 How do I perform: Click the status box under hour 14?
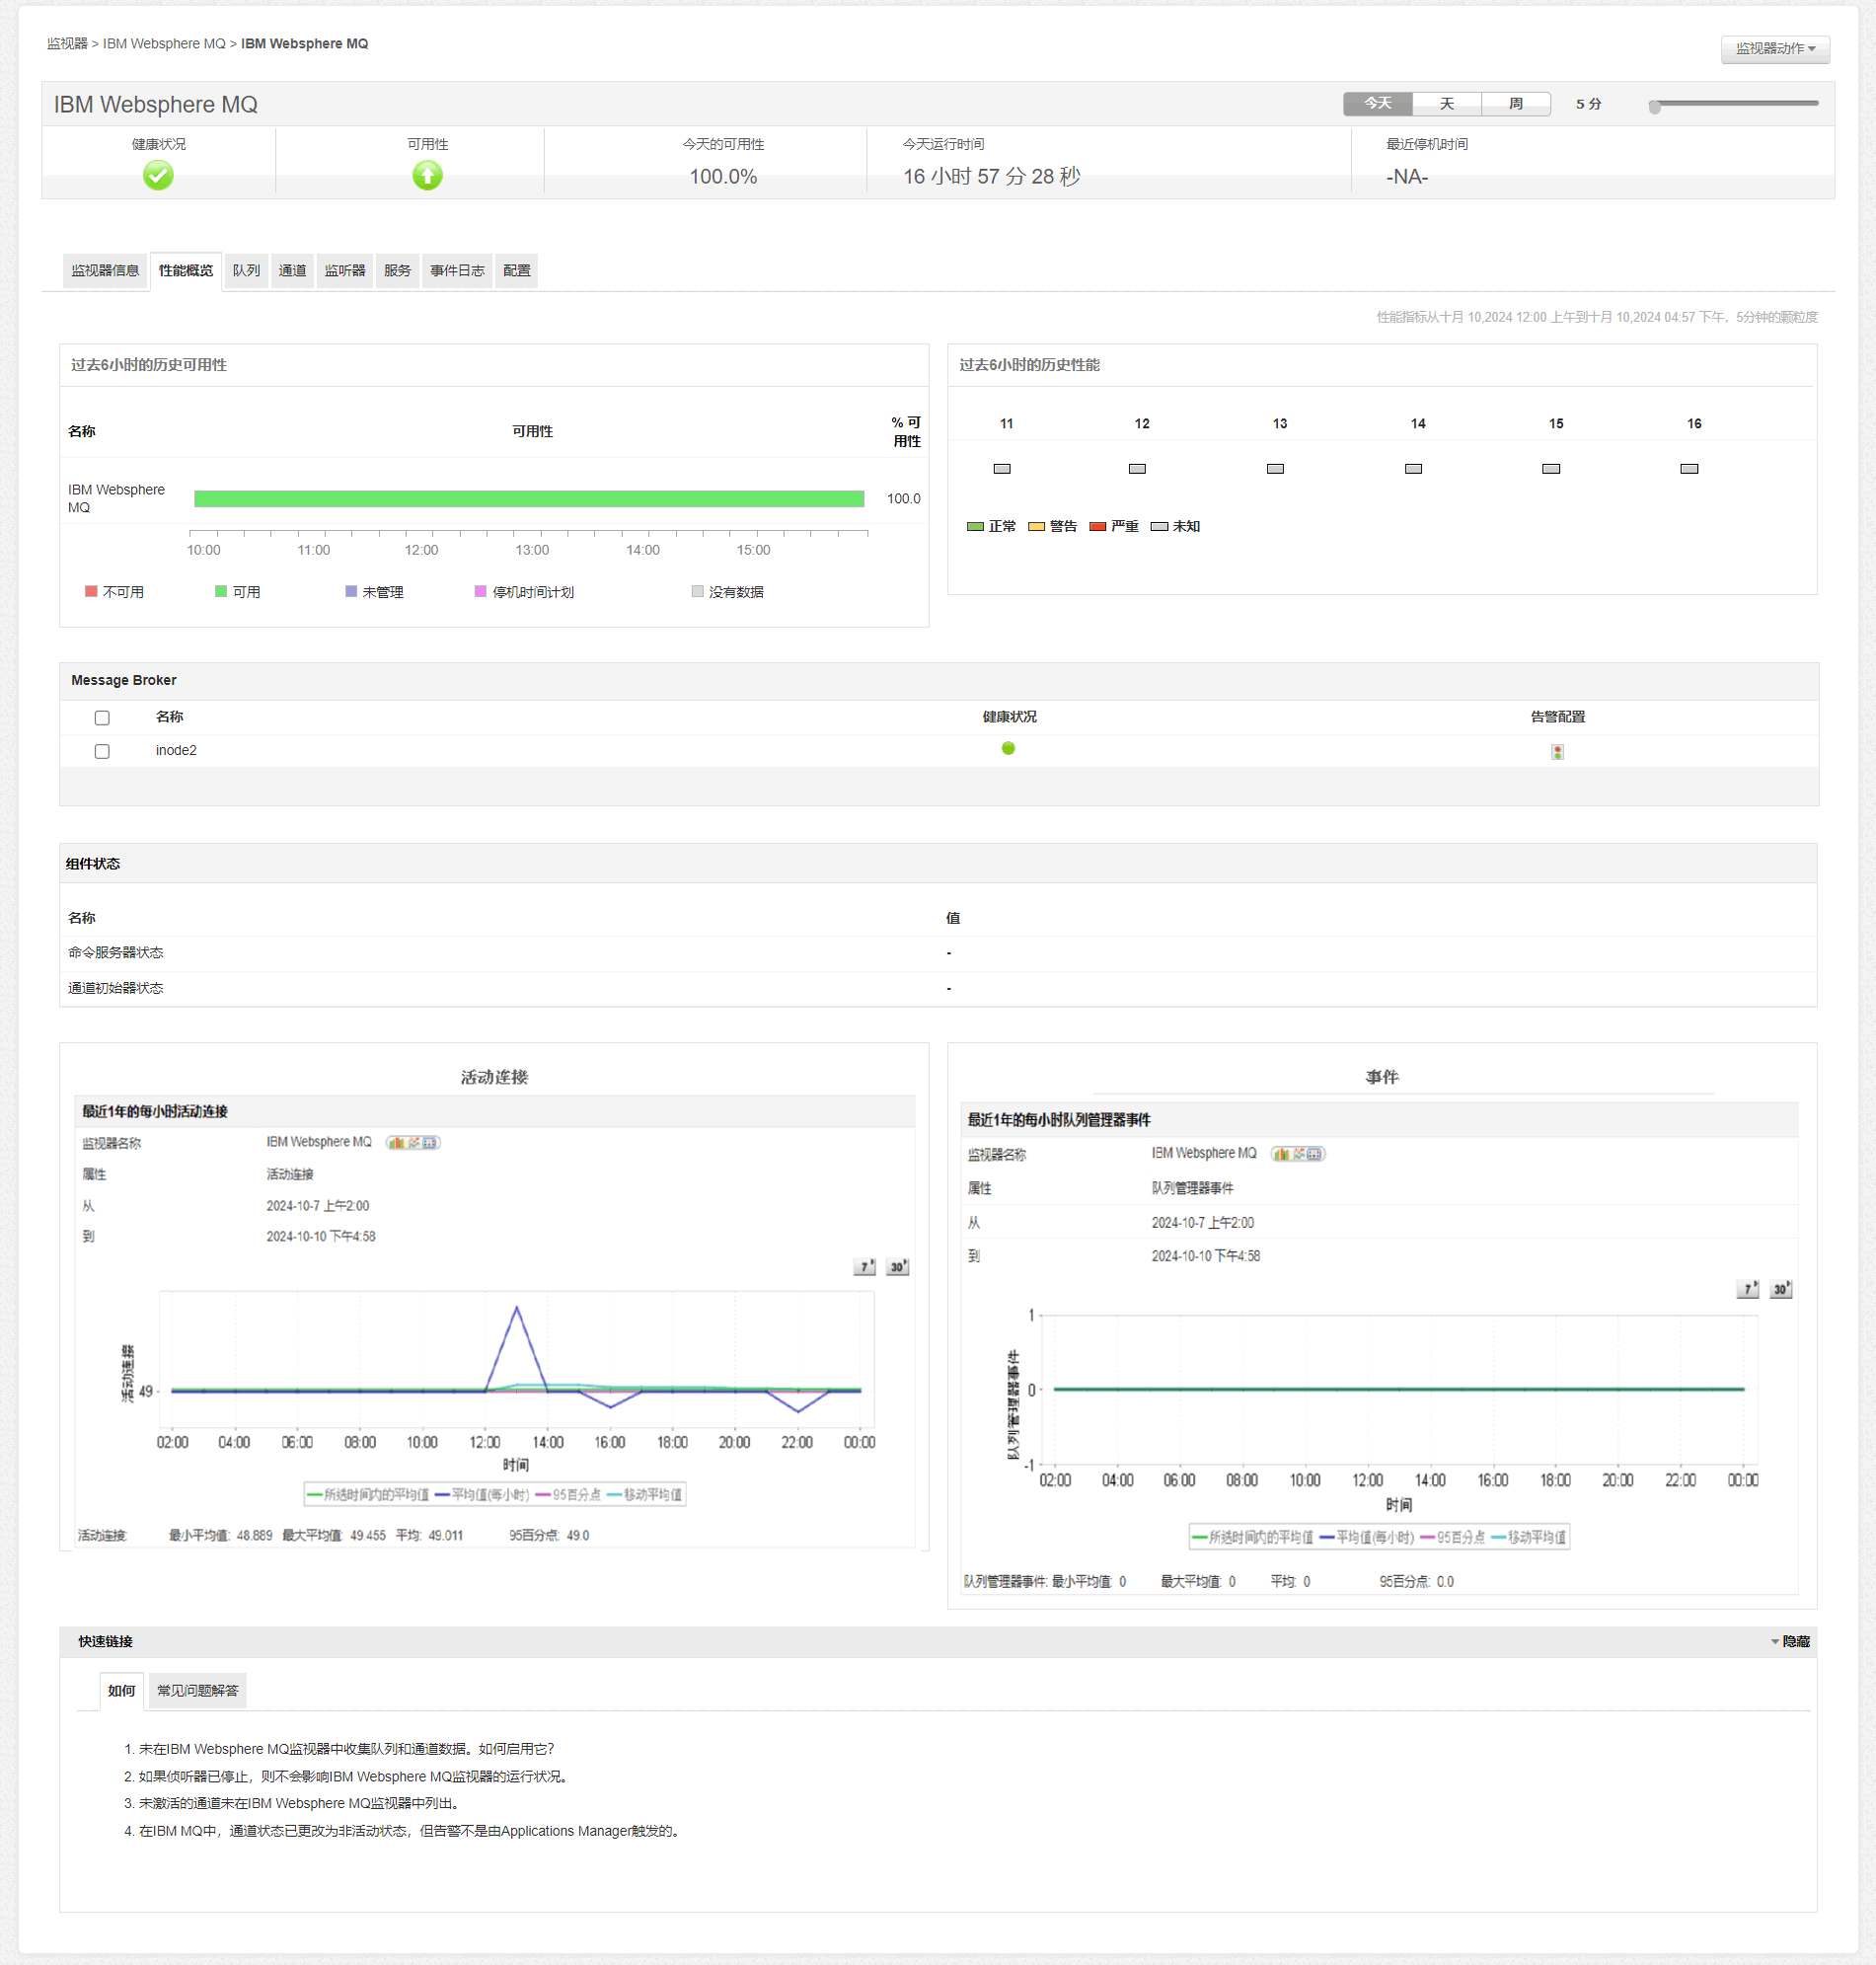coord(1413,469)
